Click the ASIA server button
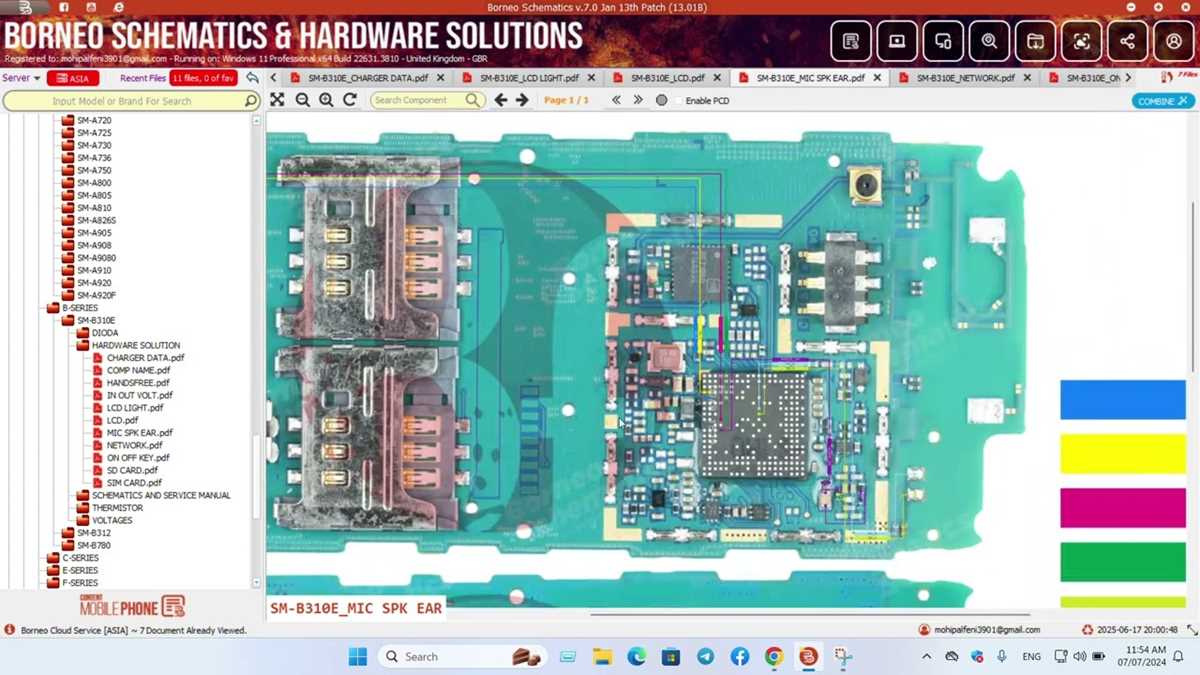This screenshot has height=675, width=1200. click(x=72, y=78)
